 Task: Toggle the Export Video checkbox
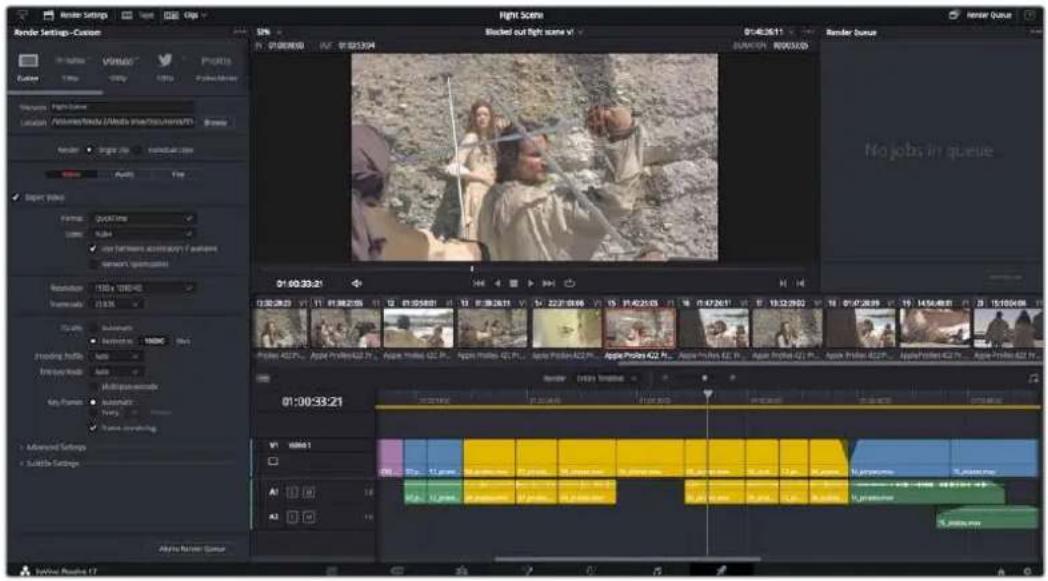(16, 197)
